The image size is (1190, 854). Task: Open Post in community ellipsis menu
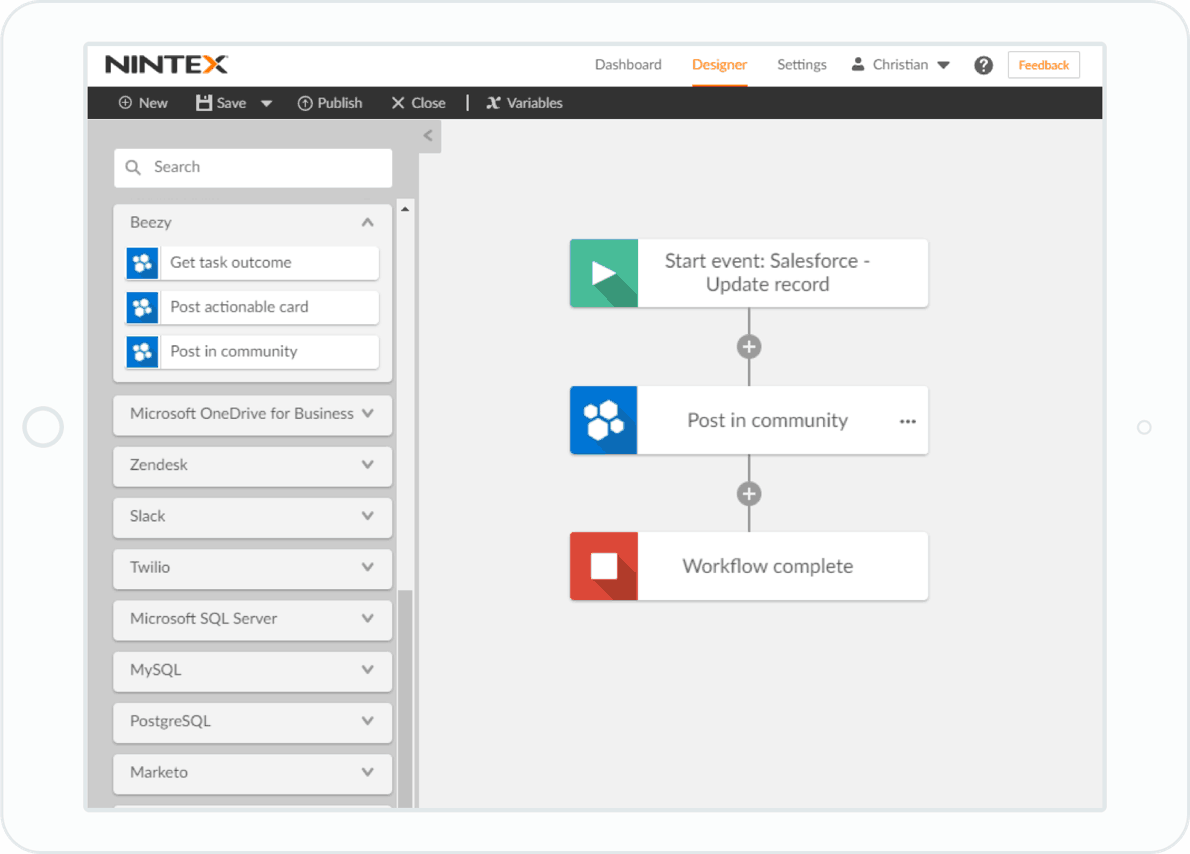tap(908, 421)
